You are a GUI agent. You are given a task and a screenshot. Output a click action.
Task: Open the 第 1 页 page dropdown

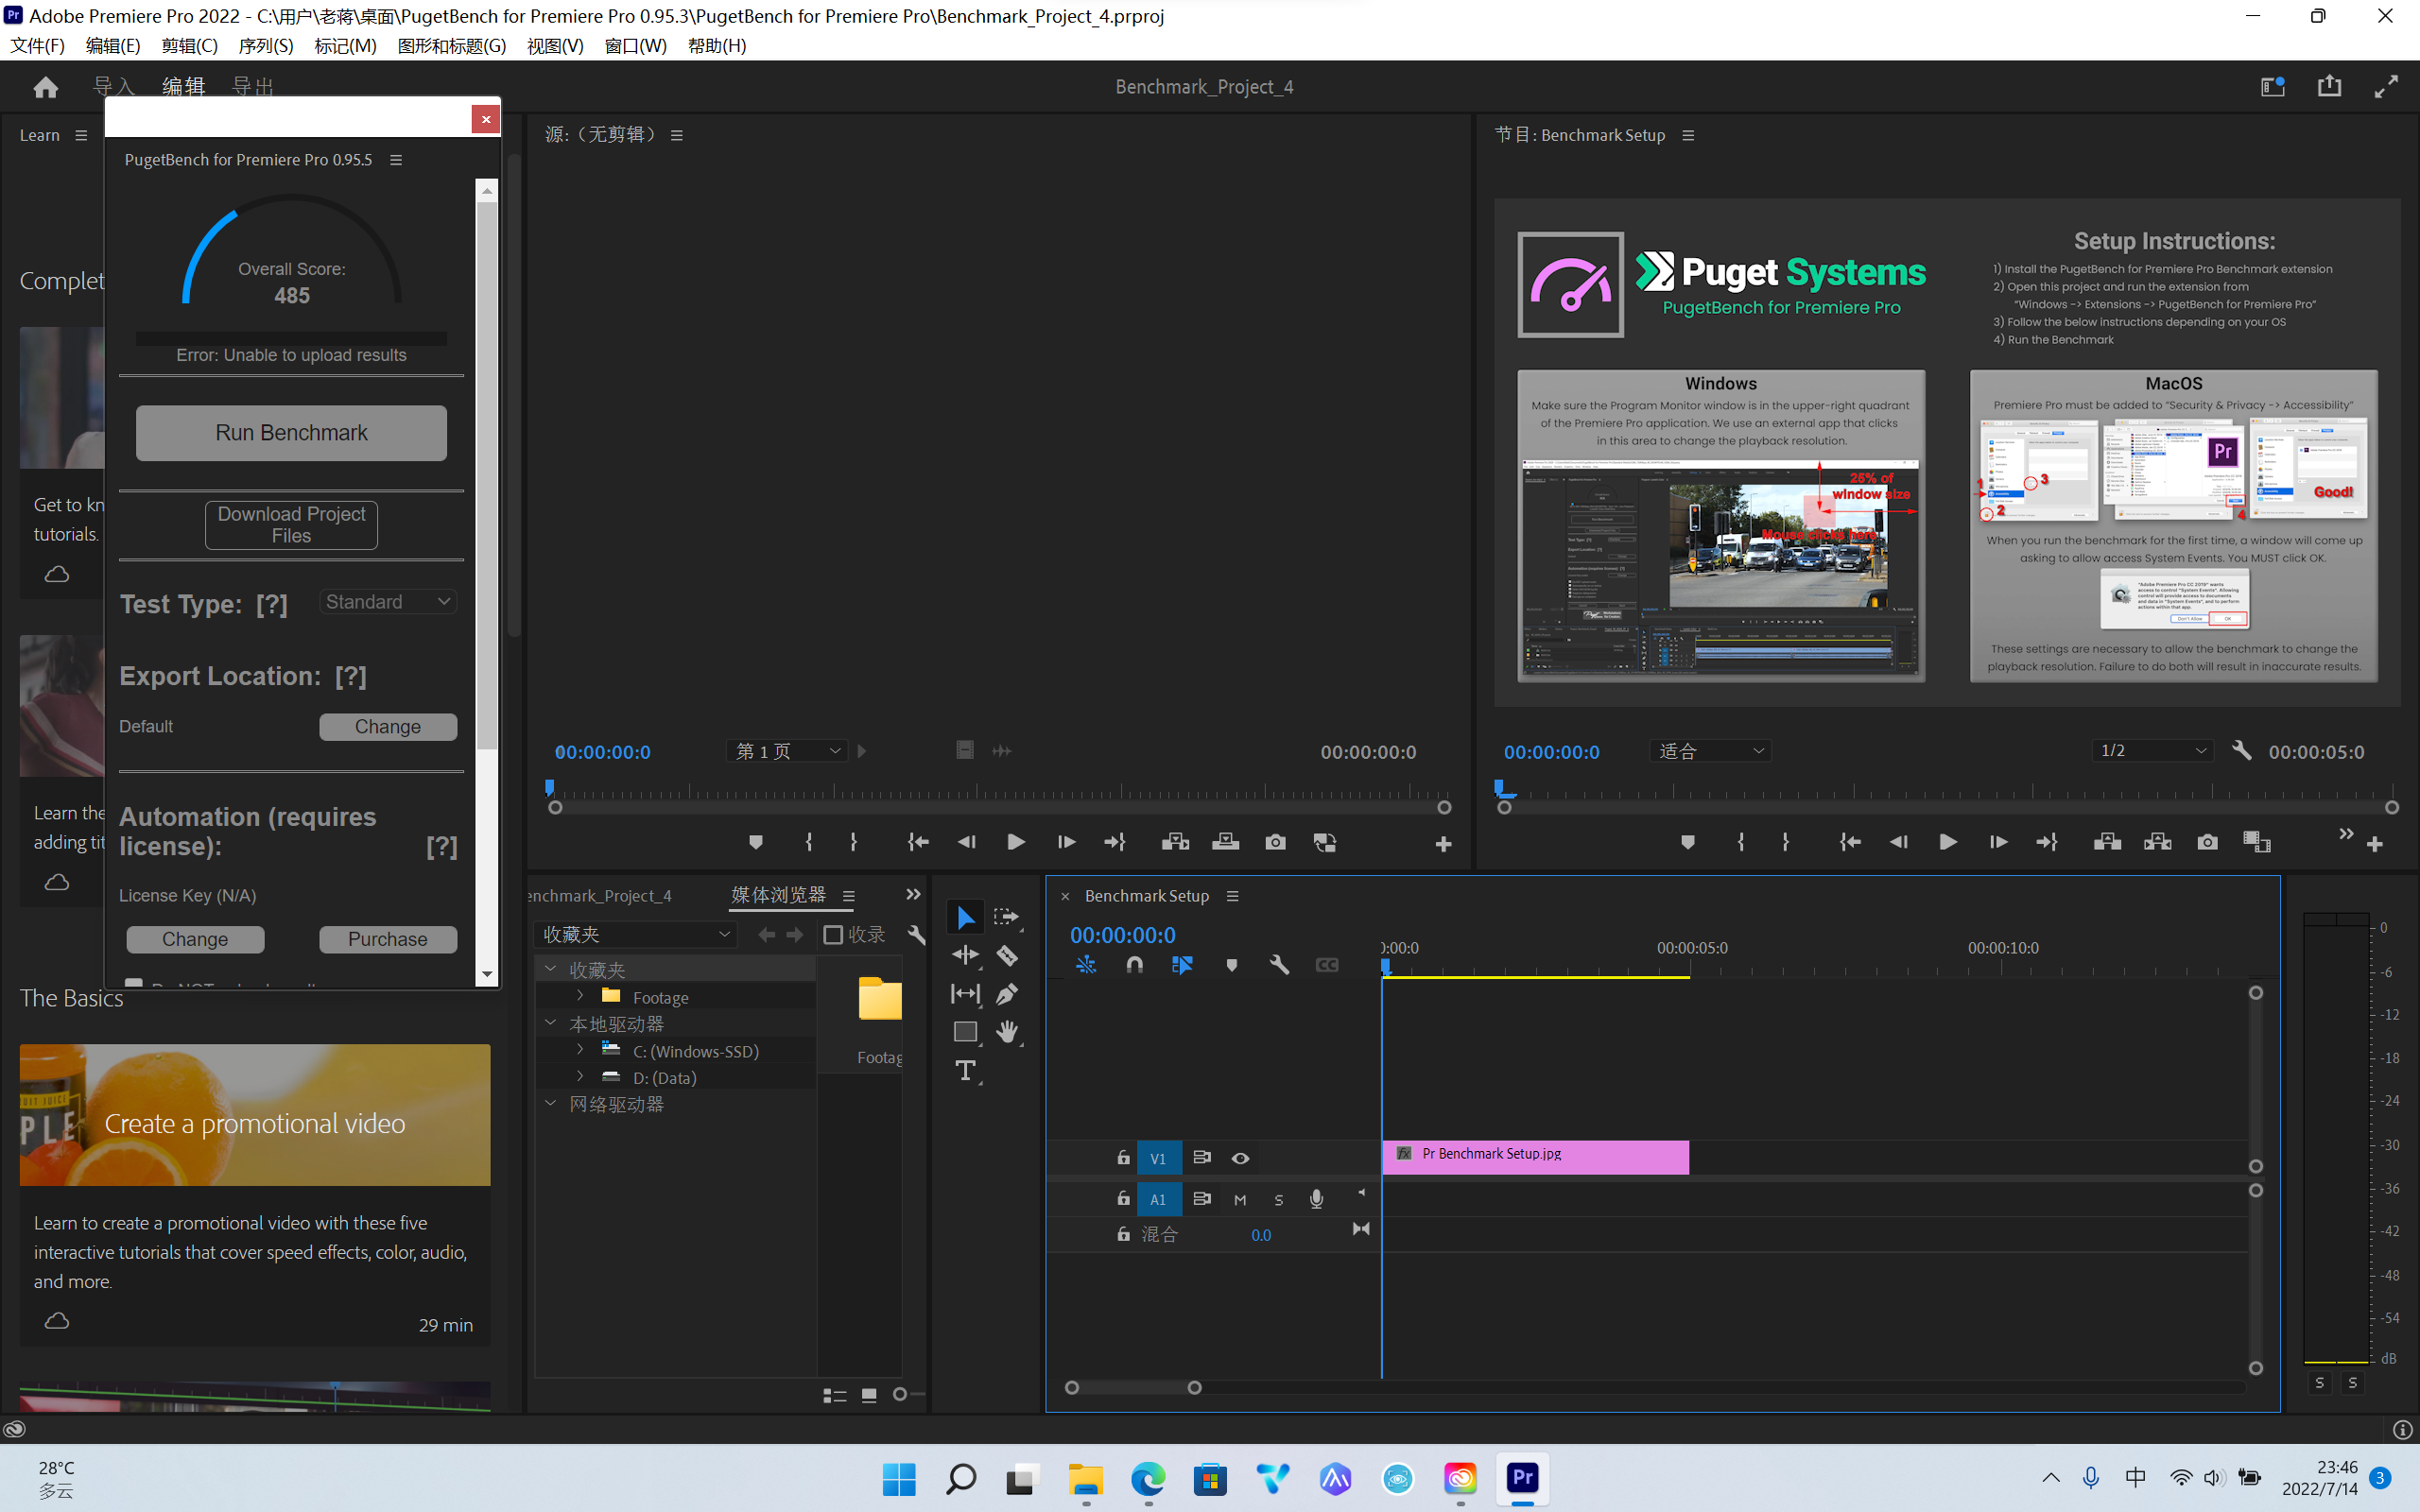[x=787, y=751]
